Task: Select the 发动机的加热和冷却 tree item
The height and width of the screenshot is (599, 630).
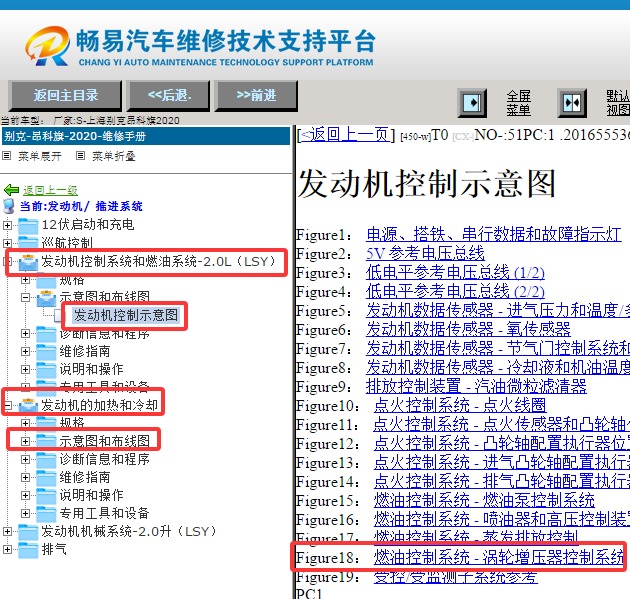Action: click(x=100, y=405)
